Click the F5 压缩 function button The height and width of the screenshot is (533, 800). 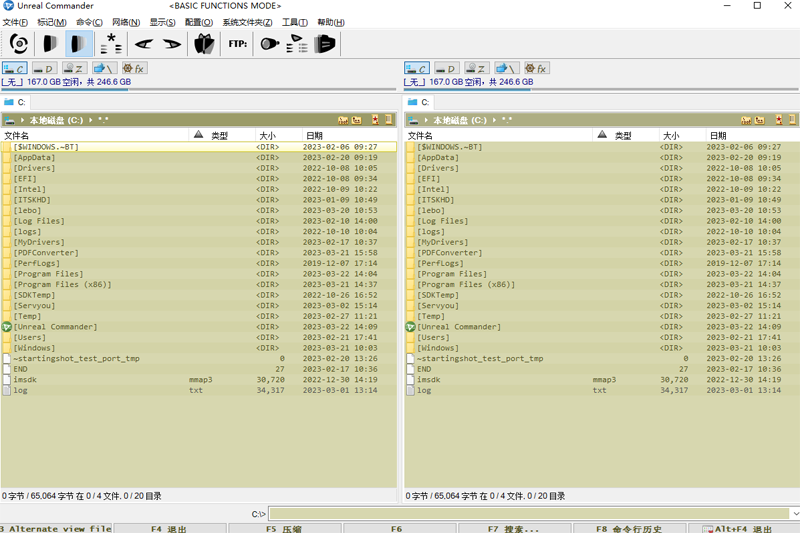click(285, 528)
